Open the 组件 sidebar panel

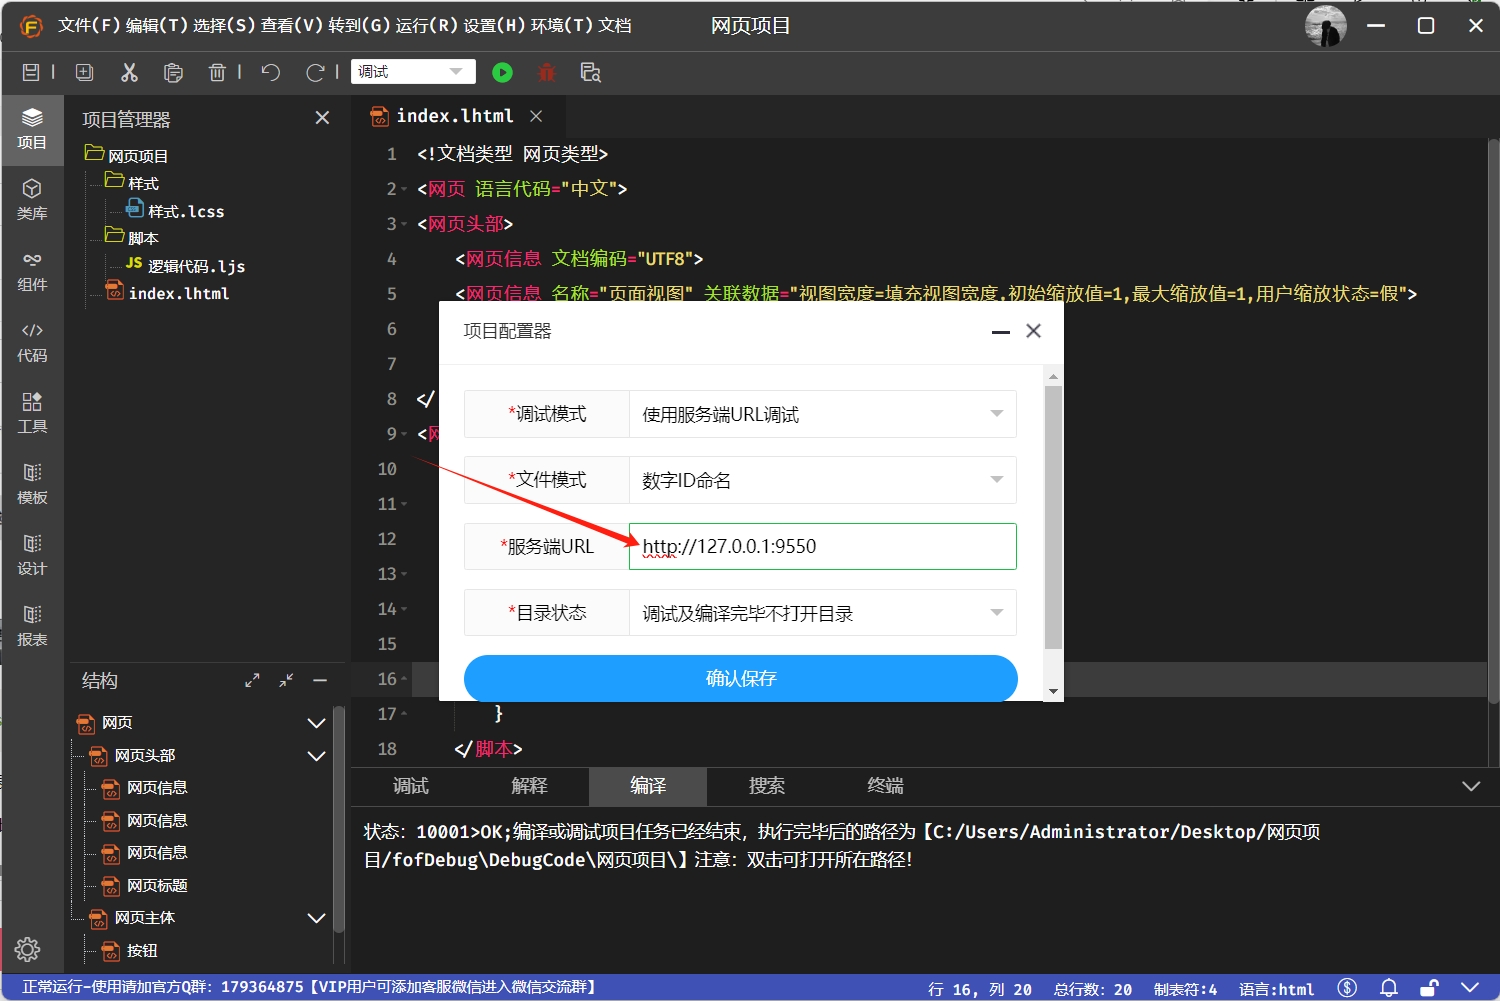(x=32, y=272)
